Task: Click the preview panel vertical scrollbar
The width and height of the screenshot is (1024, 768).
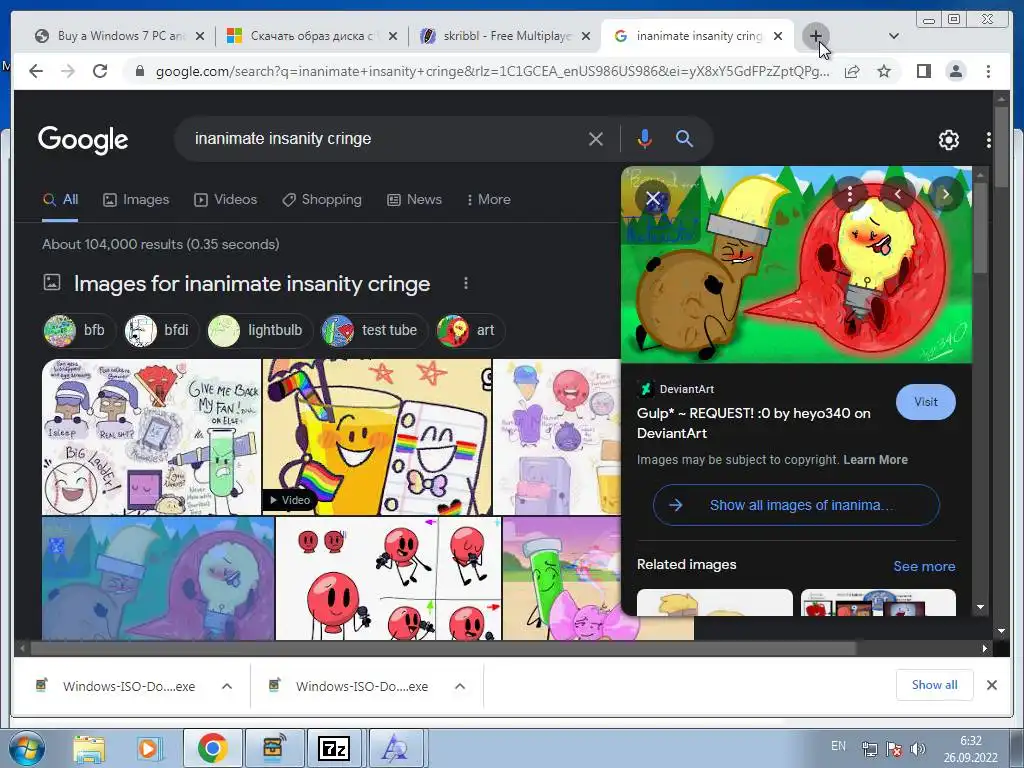Action: click(x=980, y=229)
